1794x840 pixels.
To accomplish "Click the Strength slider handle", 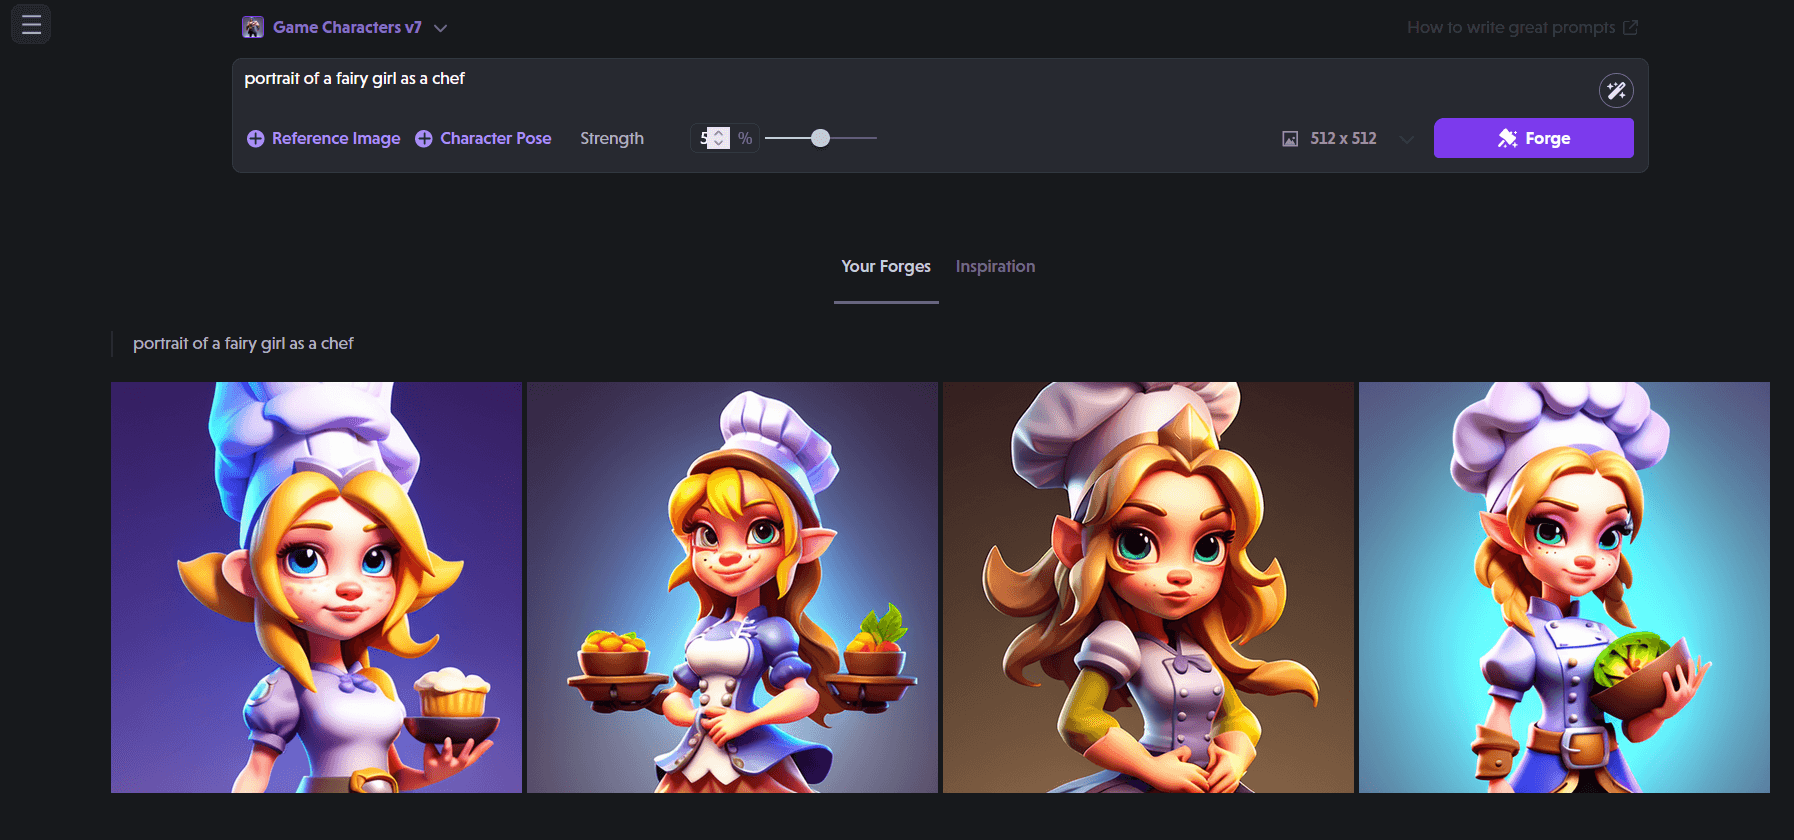I will (820, 138).
